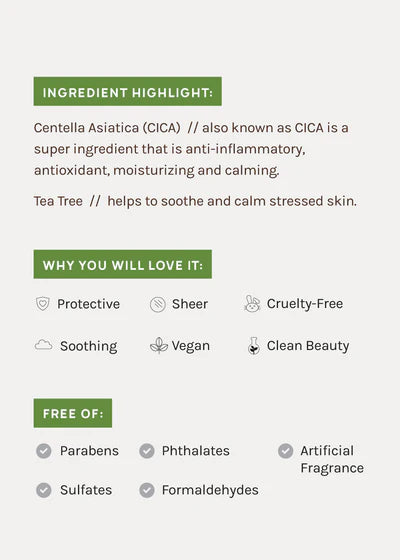Click the Phthalates checkmark icon
This screenshot has width=400, height=560.
click(x=147, y=451)
